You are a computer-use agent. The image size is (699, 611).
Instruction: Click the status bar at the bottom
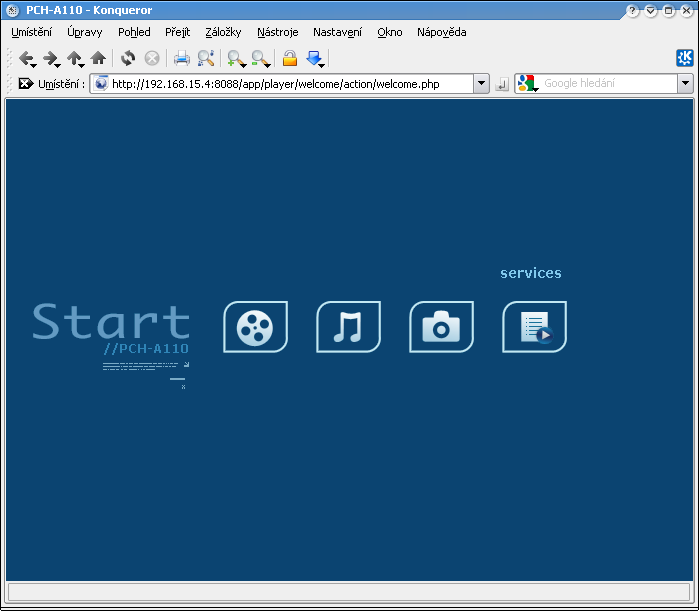pos(349,592)
